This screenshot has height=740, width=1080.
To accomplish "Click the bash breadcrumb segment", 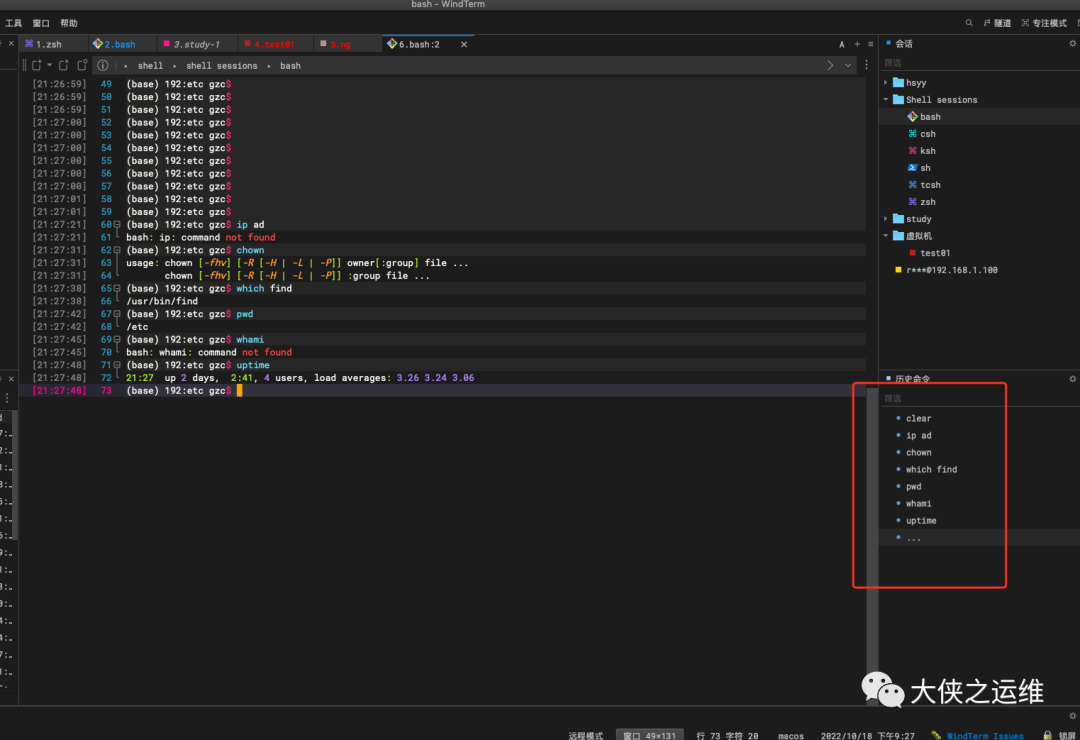I will coord(290,65).
